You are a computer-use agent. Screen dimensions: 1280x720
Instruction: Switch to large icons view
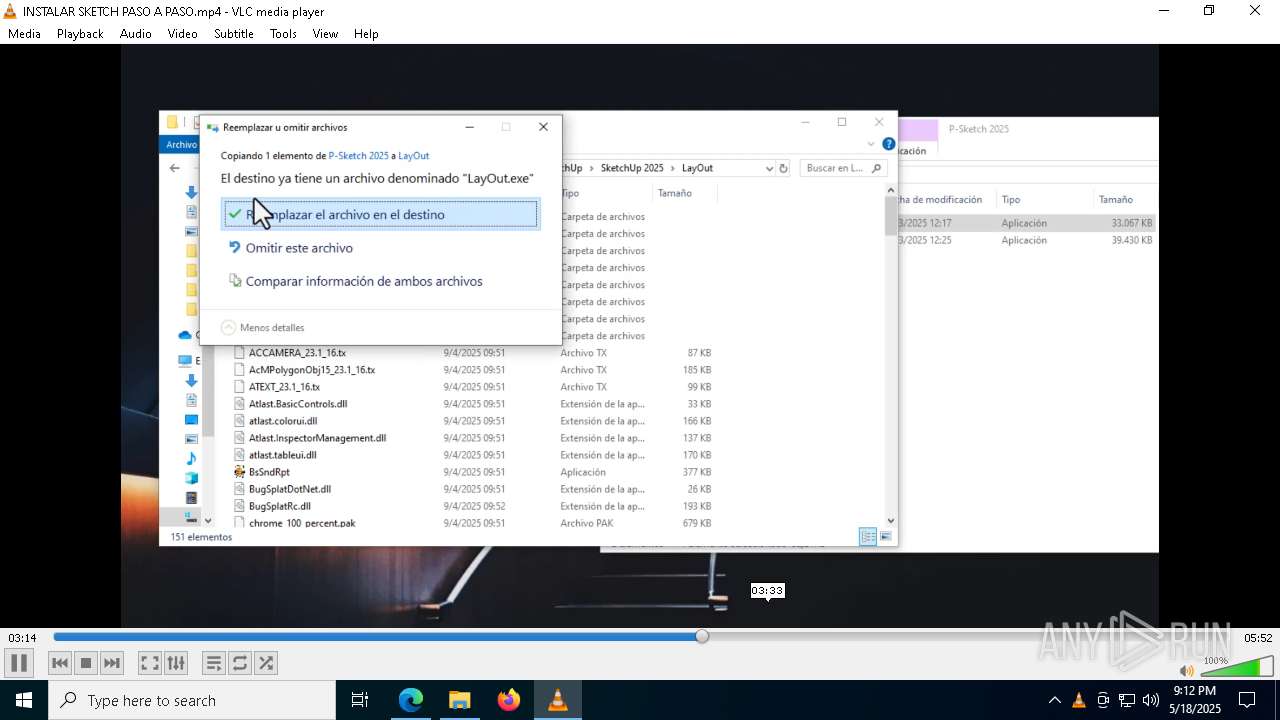pyautogui.click(x=885, y=537)
